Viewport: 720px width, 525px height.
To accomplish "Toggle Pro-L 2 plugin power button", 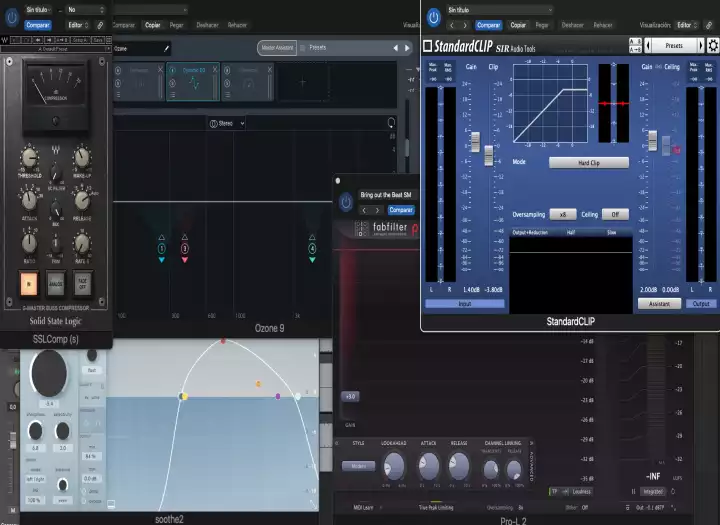I will tap(346, 202).
